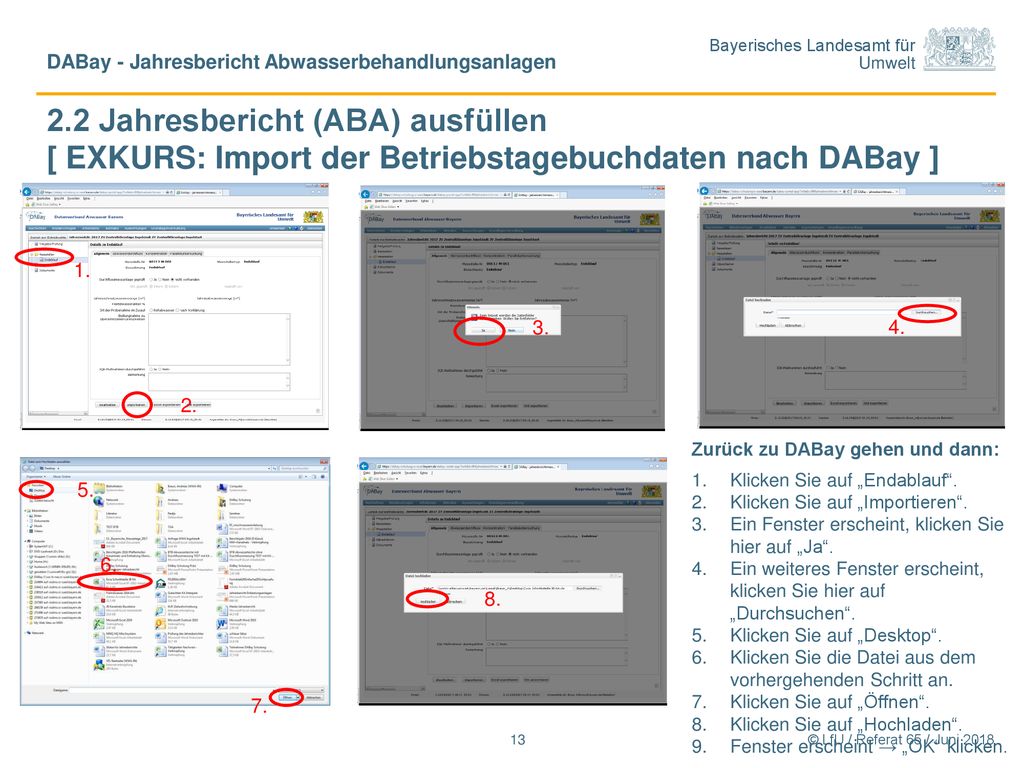
Task: Click the Bemerkung text area in top-left screenshot
Action: [x=219, y=382]
